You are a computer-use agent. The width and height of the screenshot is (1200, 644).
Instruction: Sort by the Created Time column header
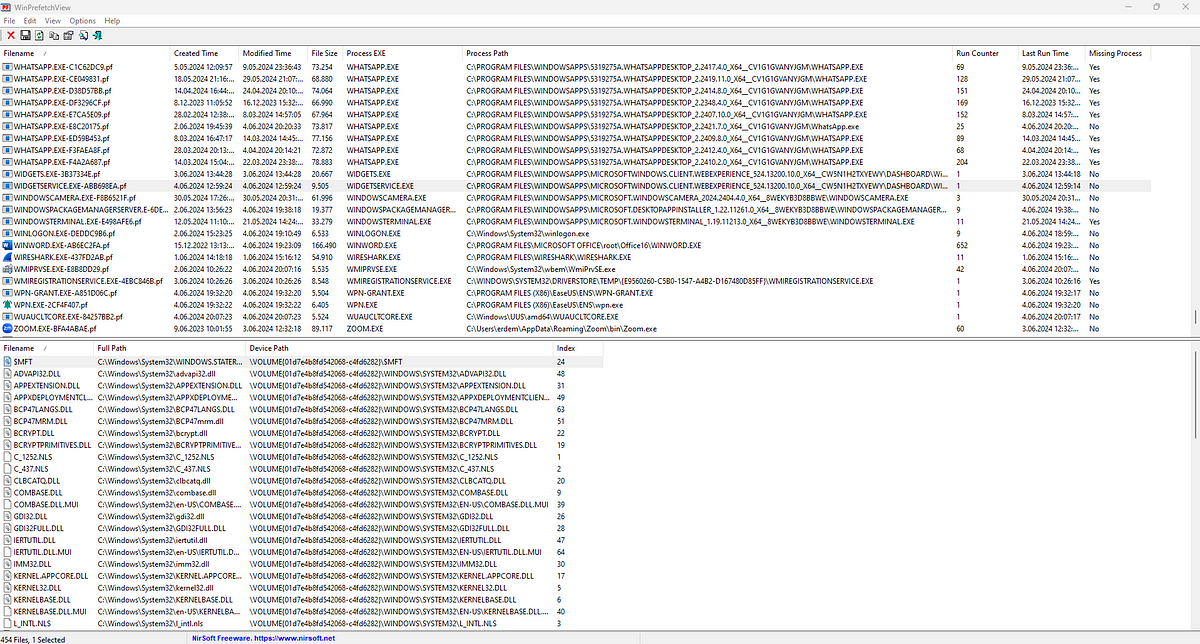(204, 52)
